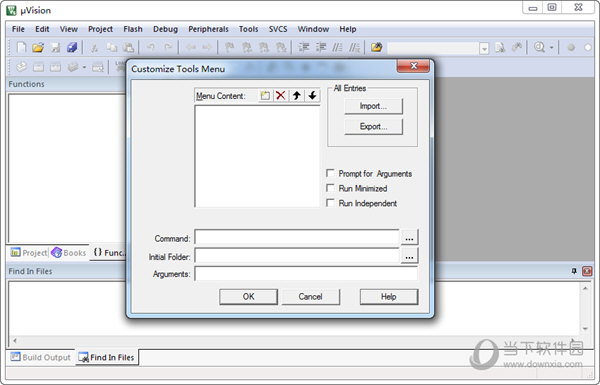Click the Save All toolbar icon
This screenshot has width=600, height=385.
72,47
